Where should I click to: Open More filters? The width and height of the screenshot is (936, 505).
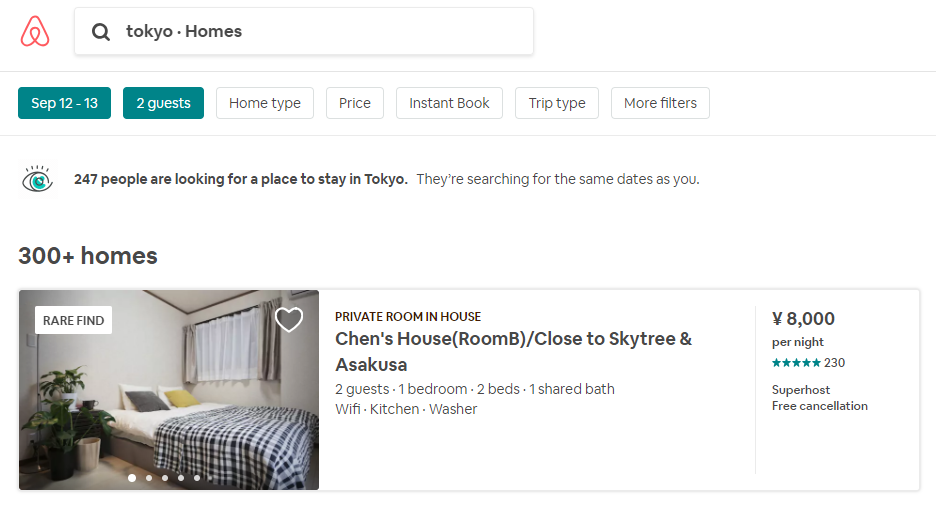click(x=660, y=103)
